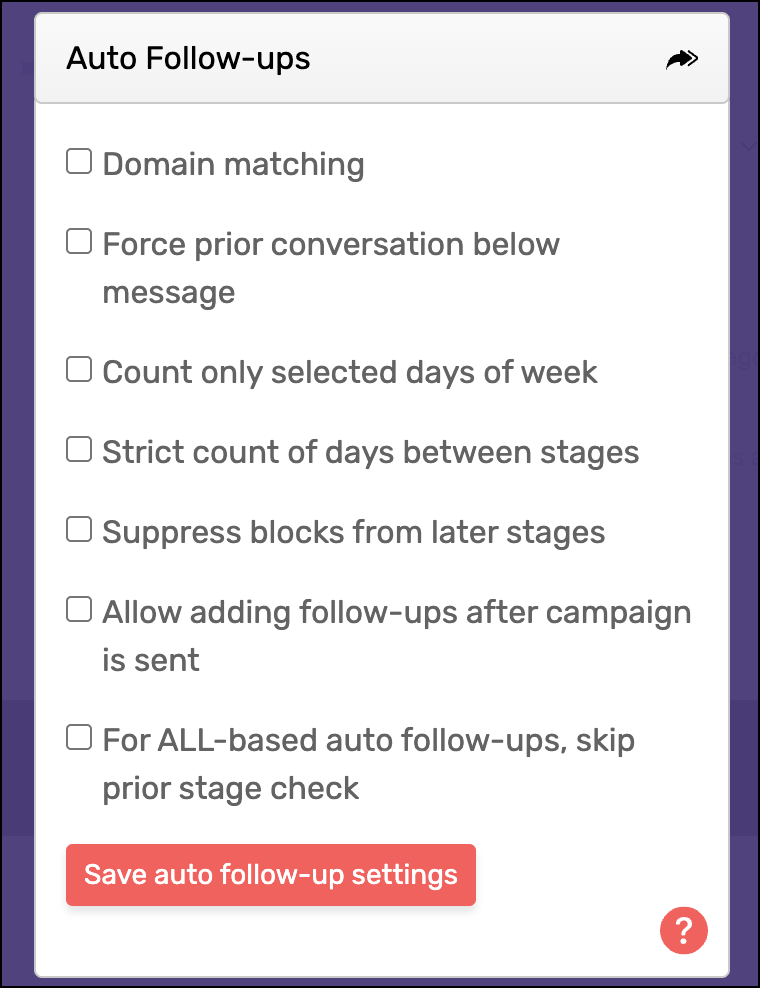Check the Count only selected days of week box
760x988 pixels.
pyautogui.click(x=79, y=369)
